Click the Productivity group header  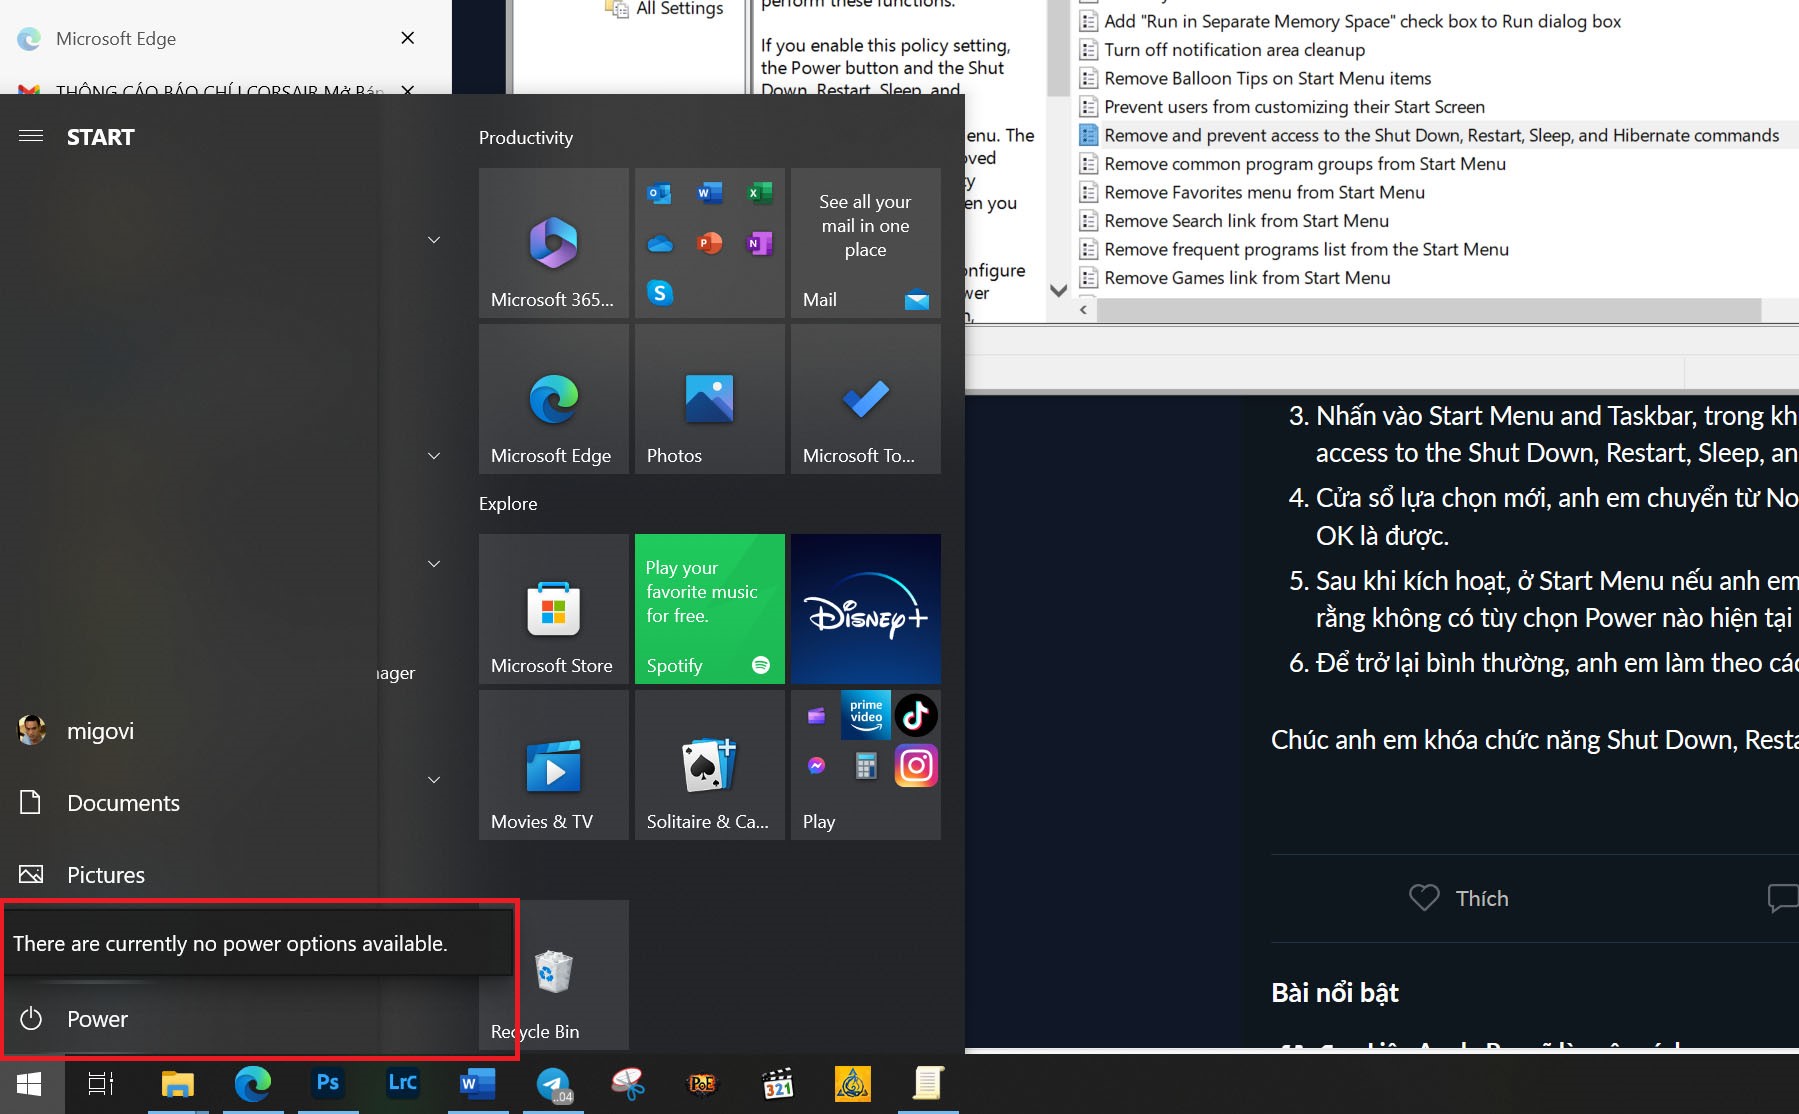pos(526,138)
